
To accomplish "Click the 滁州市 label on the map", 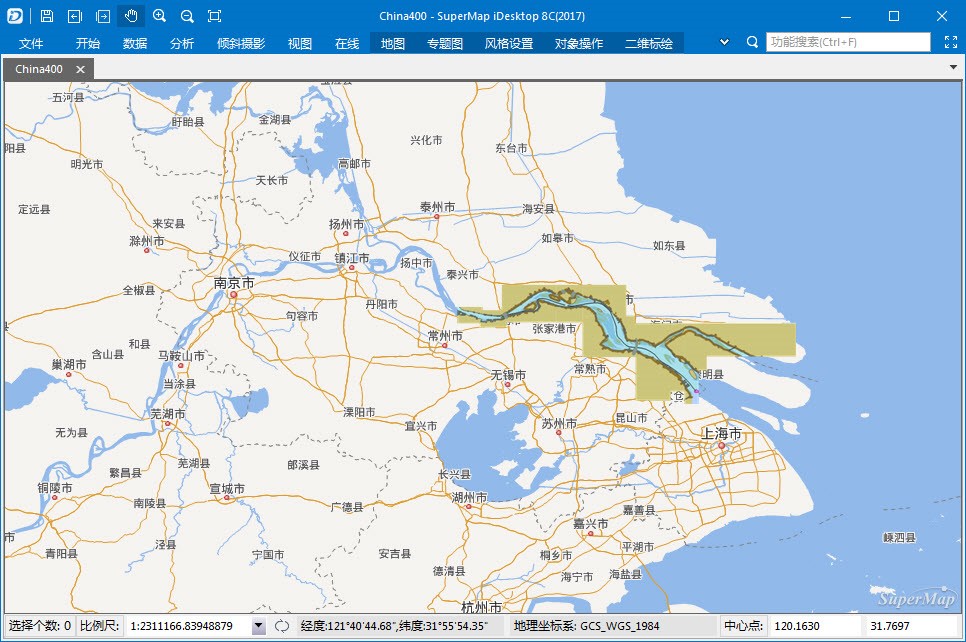I will point(147,241).
